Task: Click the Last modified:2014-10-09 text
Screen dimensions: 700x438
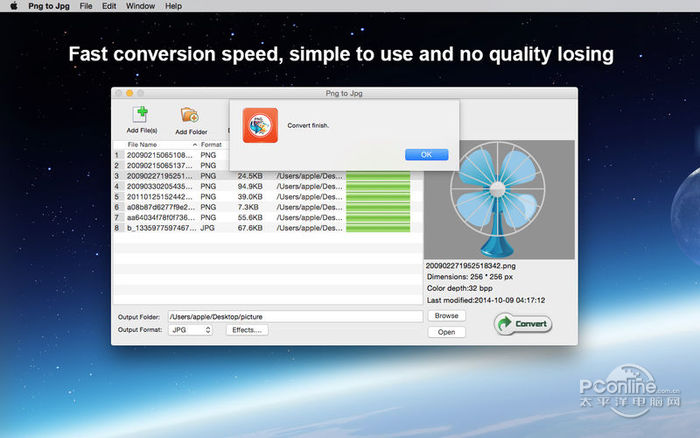Action: [x=486, y=300]
